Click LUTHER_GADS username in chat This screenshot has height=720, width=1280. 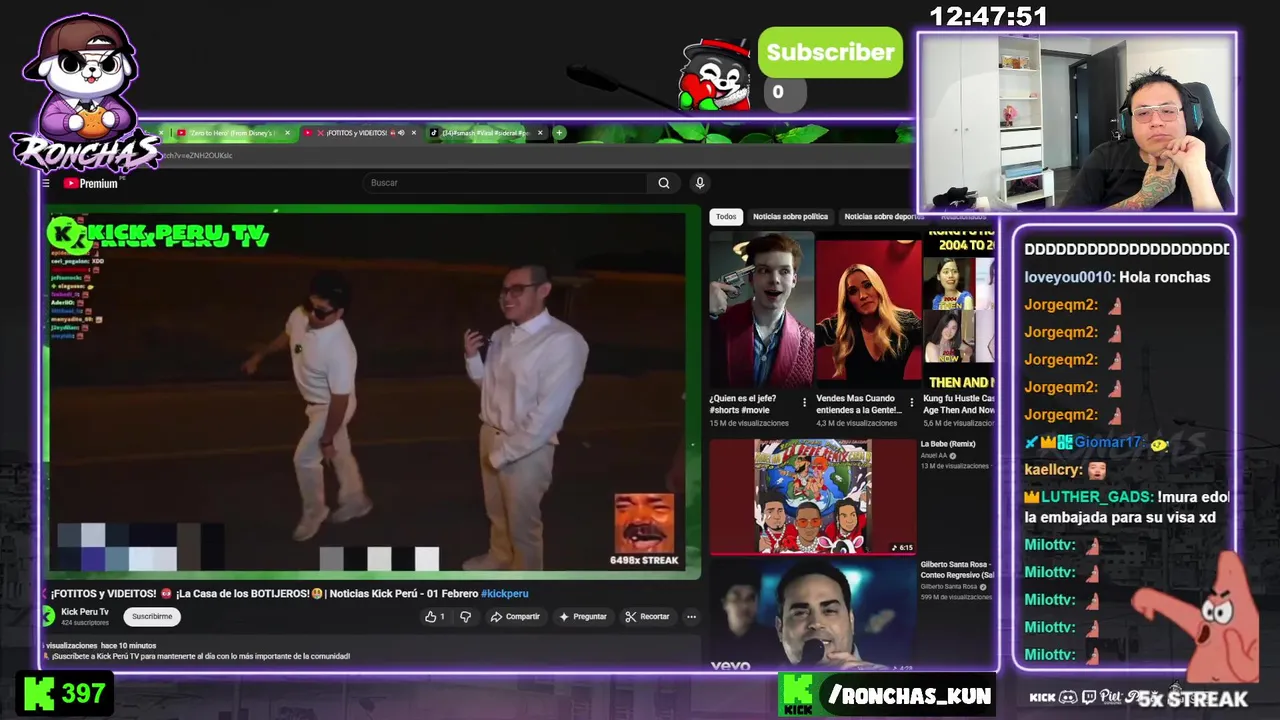(1097, 497)
